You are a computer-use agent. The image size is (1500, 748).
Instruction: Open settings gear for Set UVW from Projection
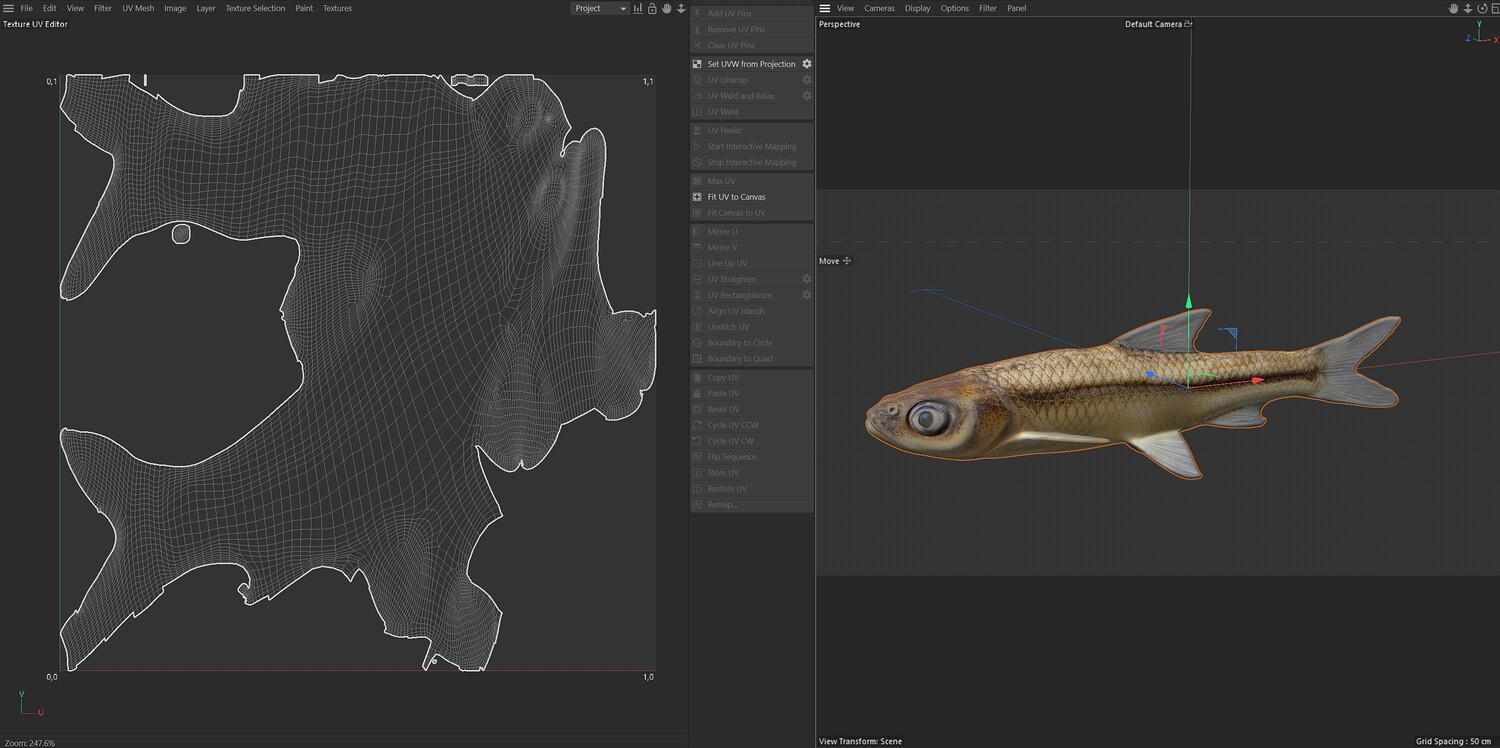[807, 64]
